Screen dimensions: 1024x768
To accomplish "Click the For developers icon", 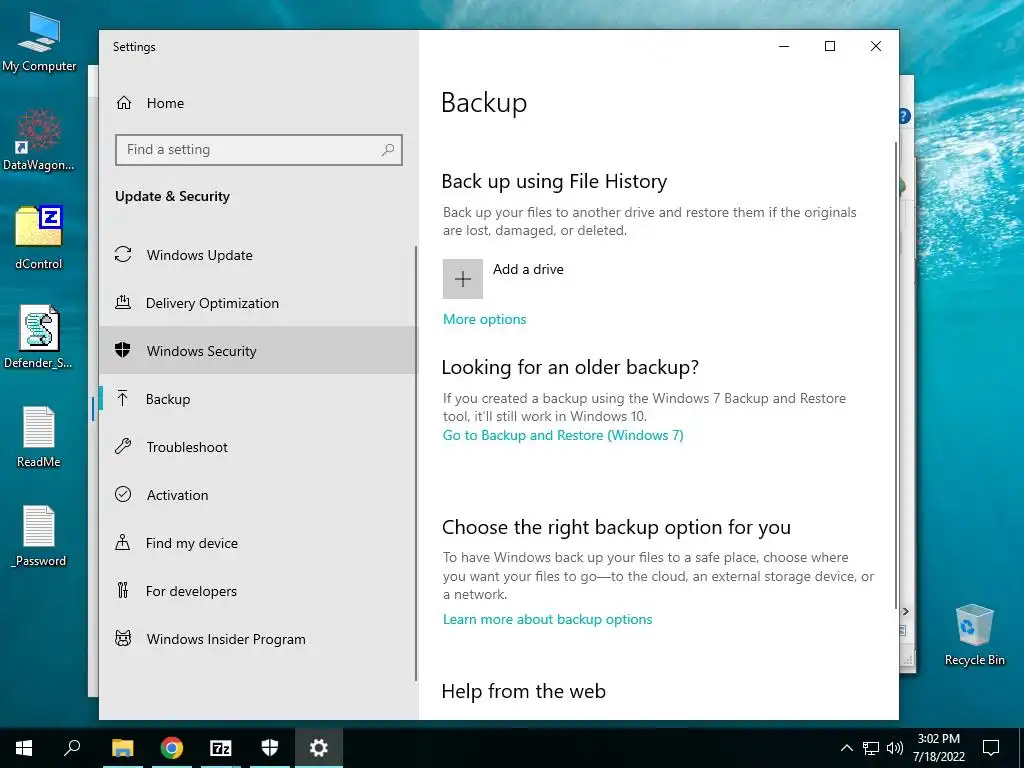I will click(123, 590).
